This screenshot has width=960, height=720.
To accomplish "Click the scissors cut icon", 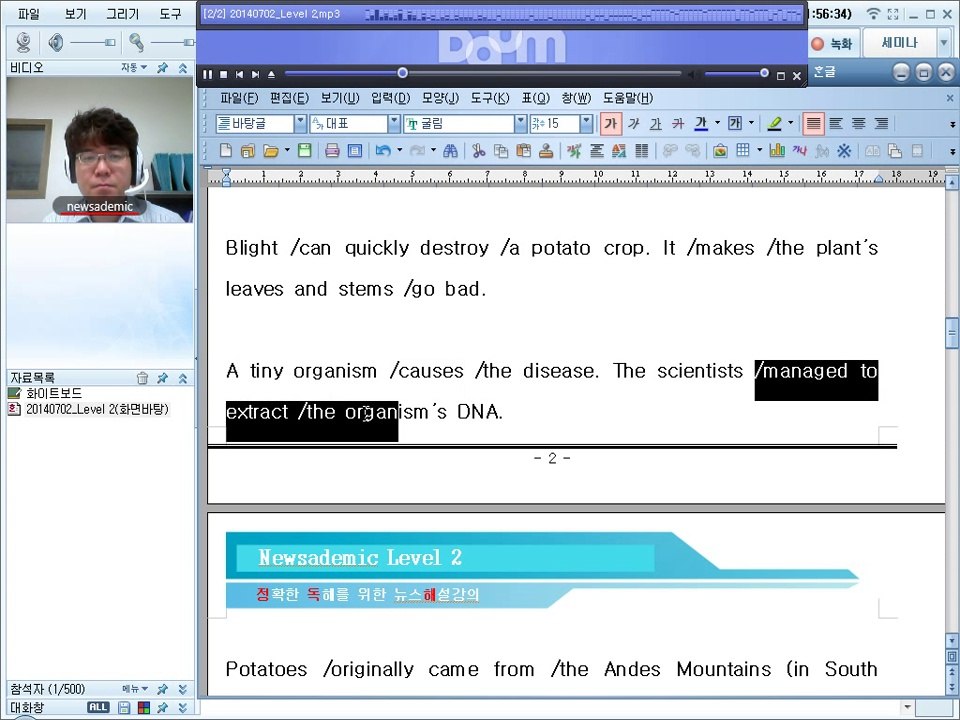I will [479, 151].
